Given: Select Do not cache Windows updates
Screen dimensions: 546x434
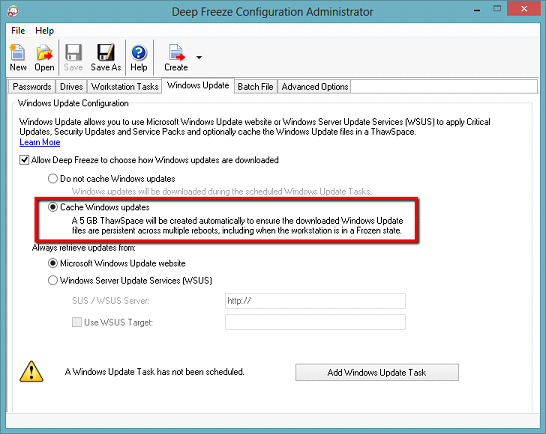Looking at the screenshot, I should 53,179.
